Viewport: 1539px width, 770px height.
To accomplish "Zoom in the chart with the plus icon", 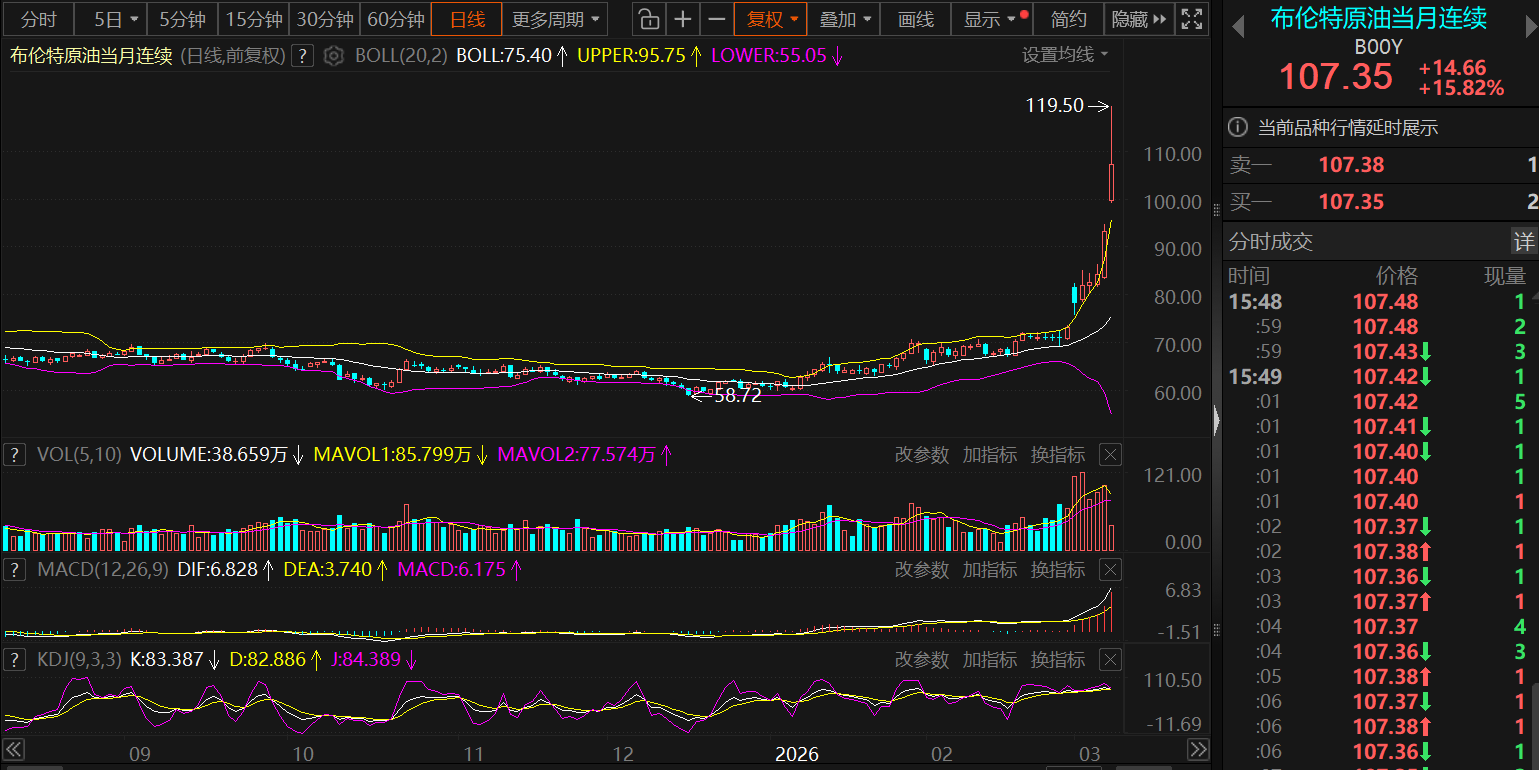I will coord(683,19).
